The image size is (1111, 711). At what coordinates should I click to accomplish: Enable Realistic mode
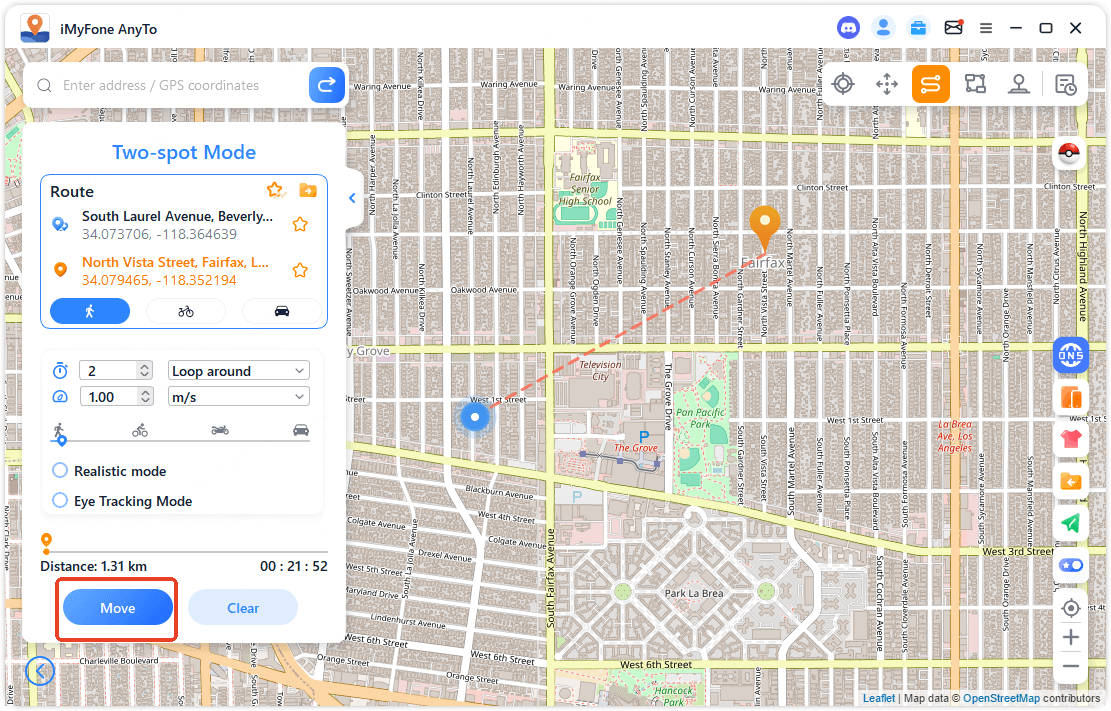coord(60,471)
